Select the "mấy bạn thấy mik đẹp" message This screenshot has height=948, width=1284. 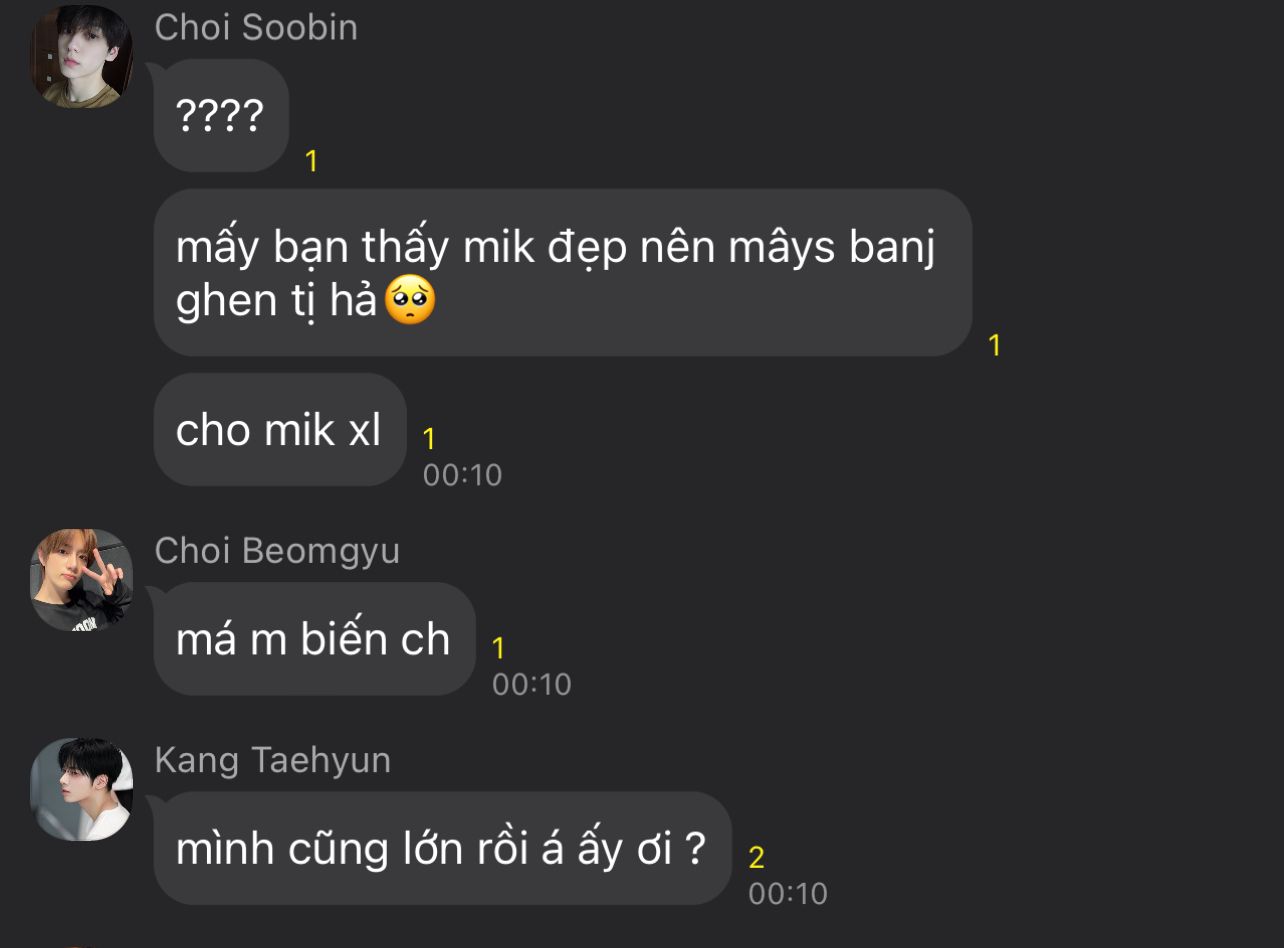[563, 272]
